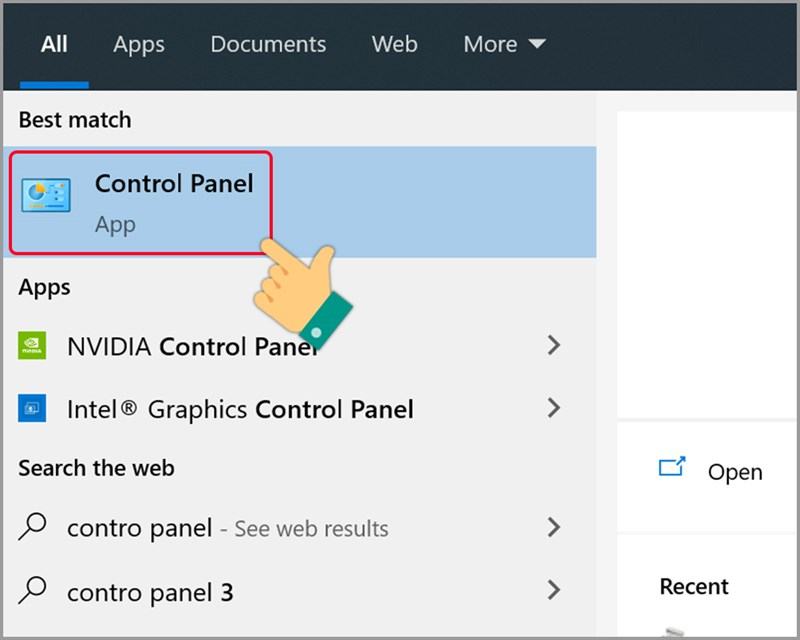Expand the NVIDIA Control Panel result arrow
Viewport: 800px width, 640px height.
(553, 346)
